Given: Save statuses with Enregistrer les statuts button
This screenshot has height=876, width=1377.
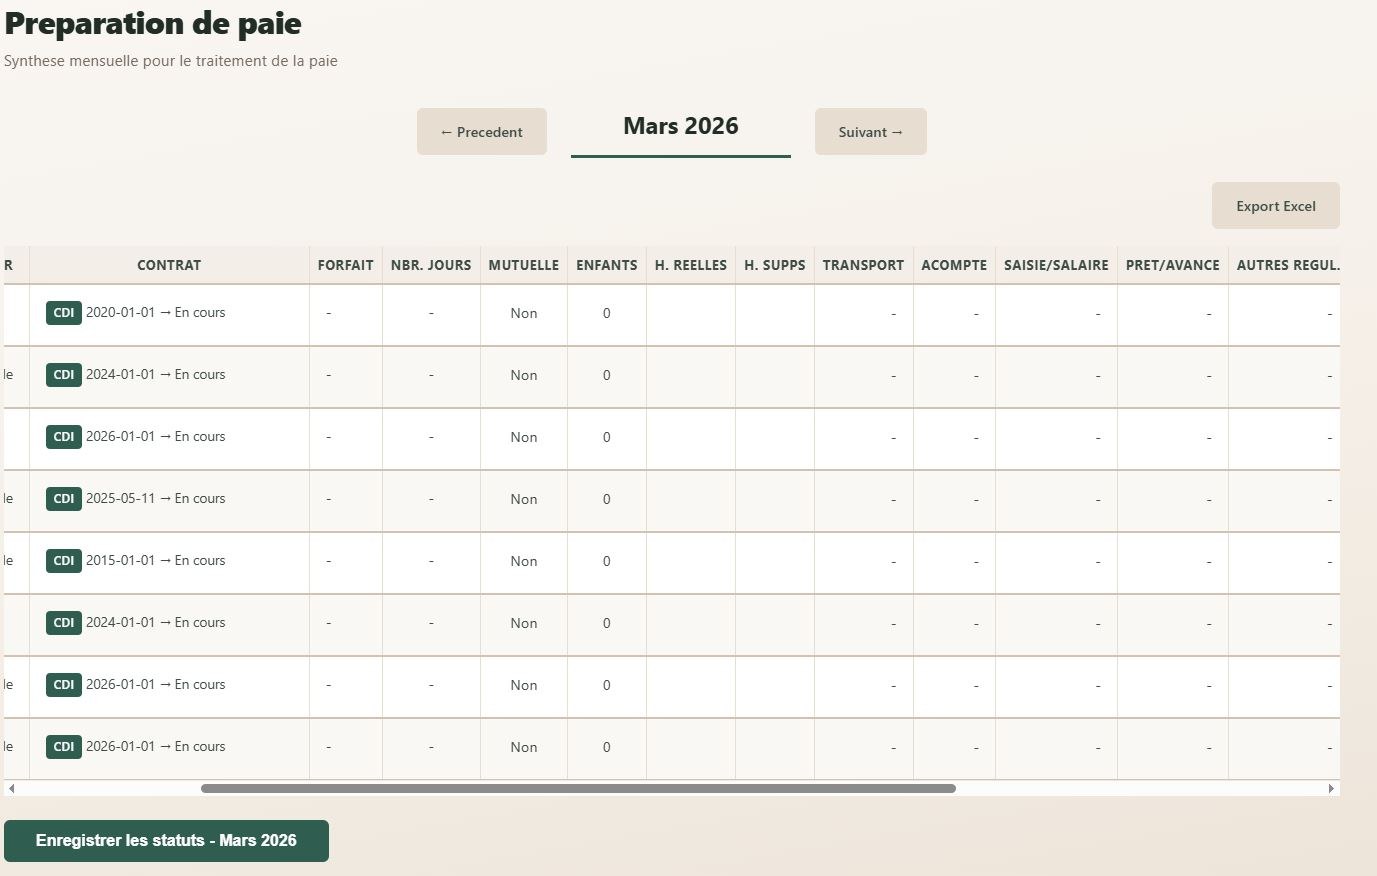Looking at the screenshot, I should (x=166, y=841).
